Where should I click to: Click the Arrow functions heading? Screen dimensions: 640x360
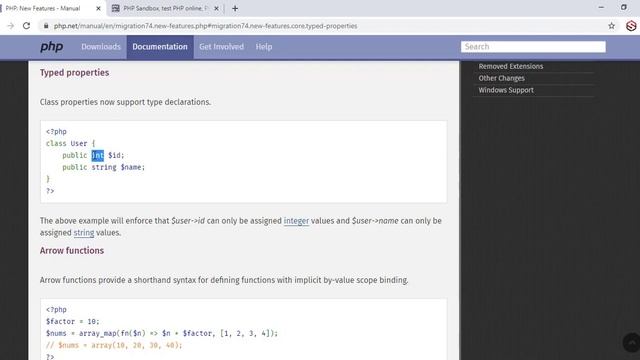[72, 251]
